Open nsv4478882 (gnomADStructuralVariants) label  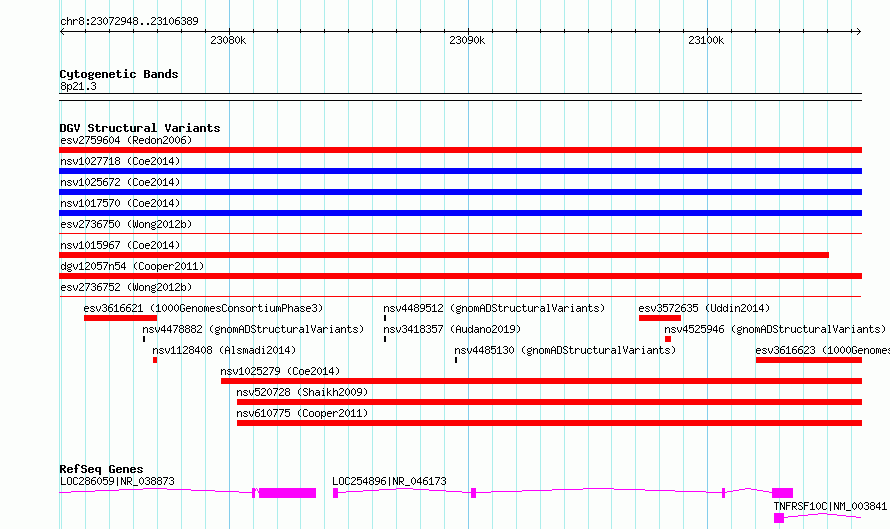(253, 329)
